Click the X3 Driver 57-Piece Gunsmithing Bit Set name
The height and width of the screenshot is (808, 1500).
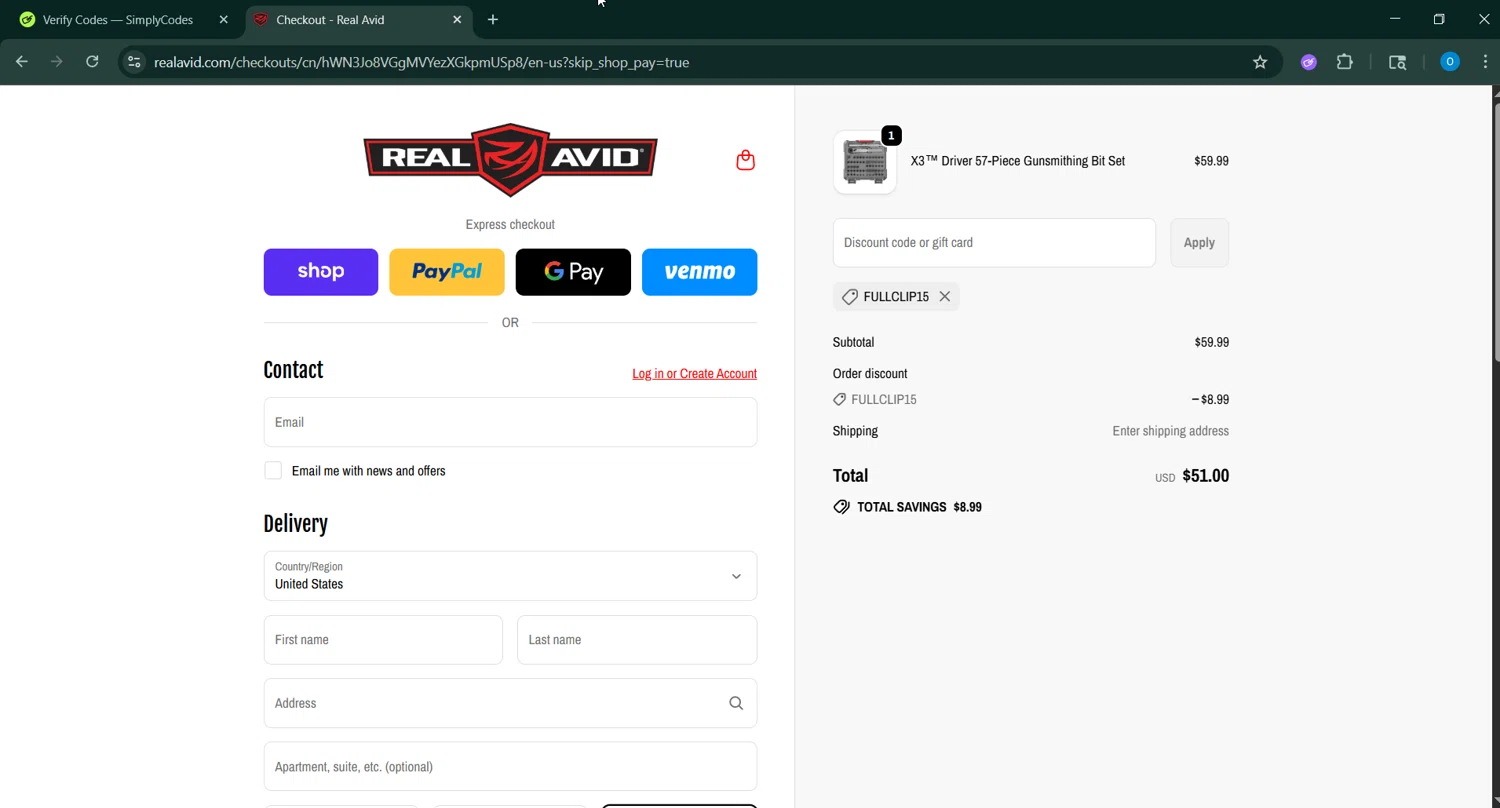click(x=1017, y=161)
